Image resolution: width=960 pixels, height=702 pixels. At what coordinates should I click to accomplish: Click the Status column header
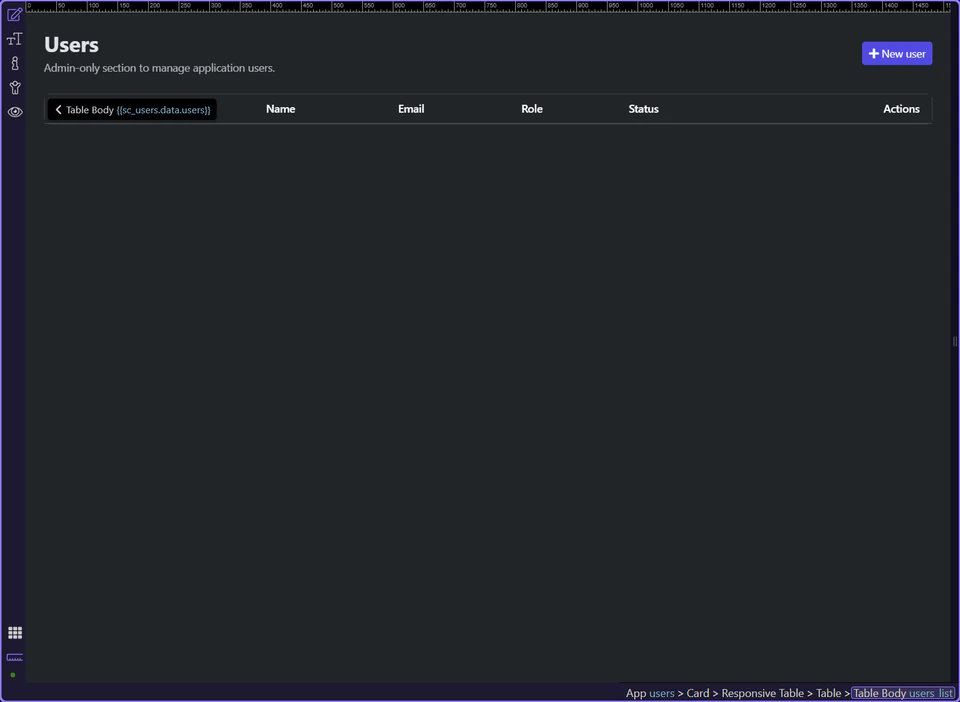[643, 109]
